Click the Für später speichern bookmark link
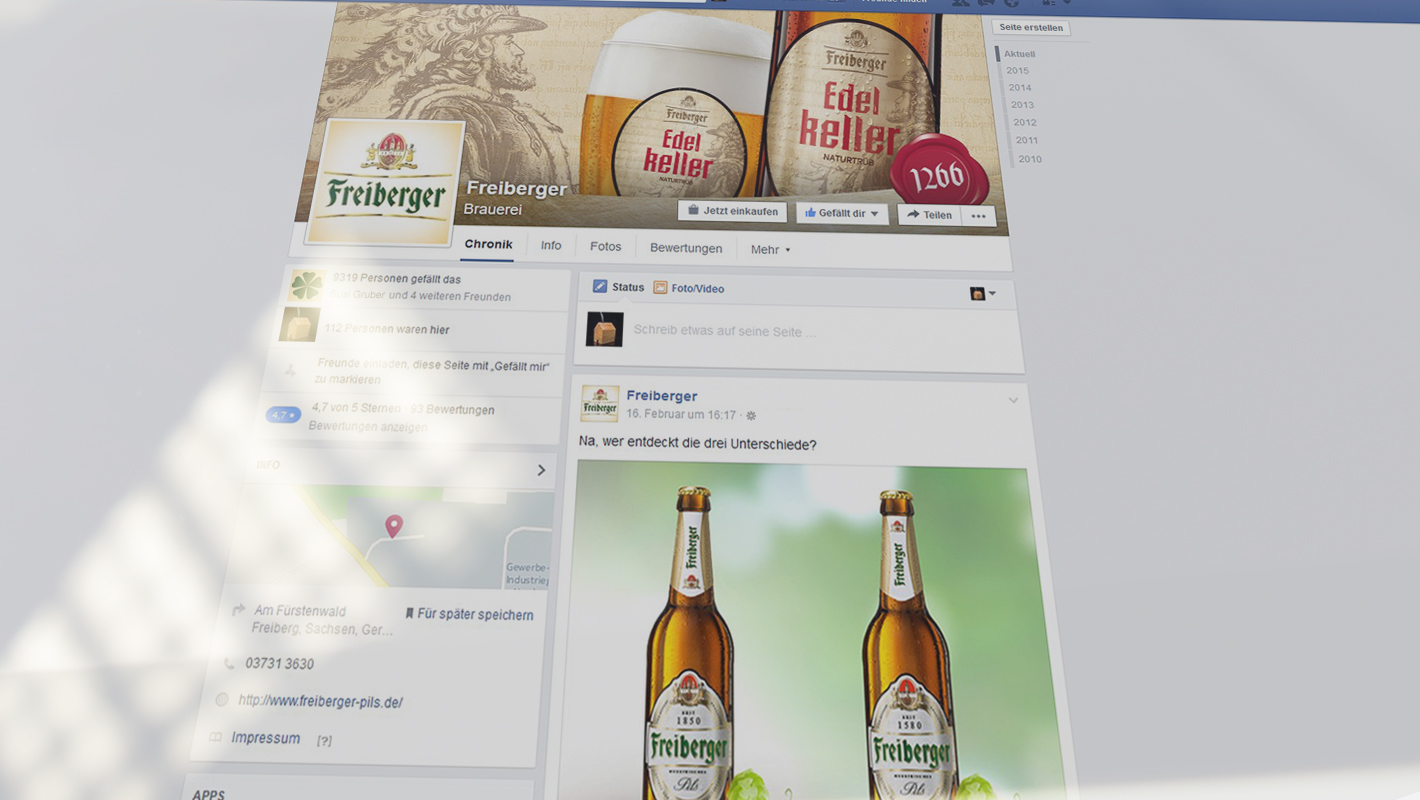 pyautogui.click(x=469, y=614)
